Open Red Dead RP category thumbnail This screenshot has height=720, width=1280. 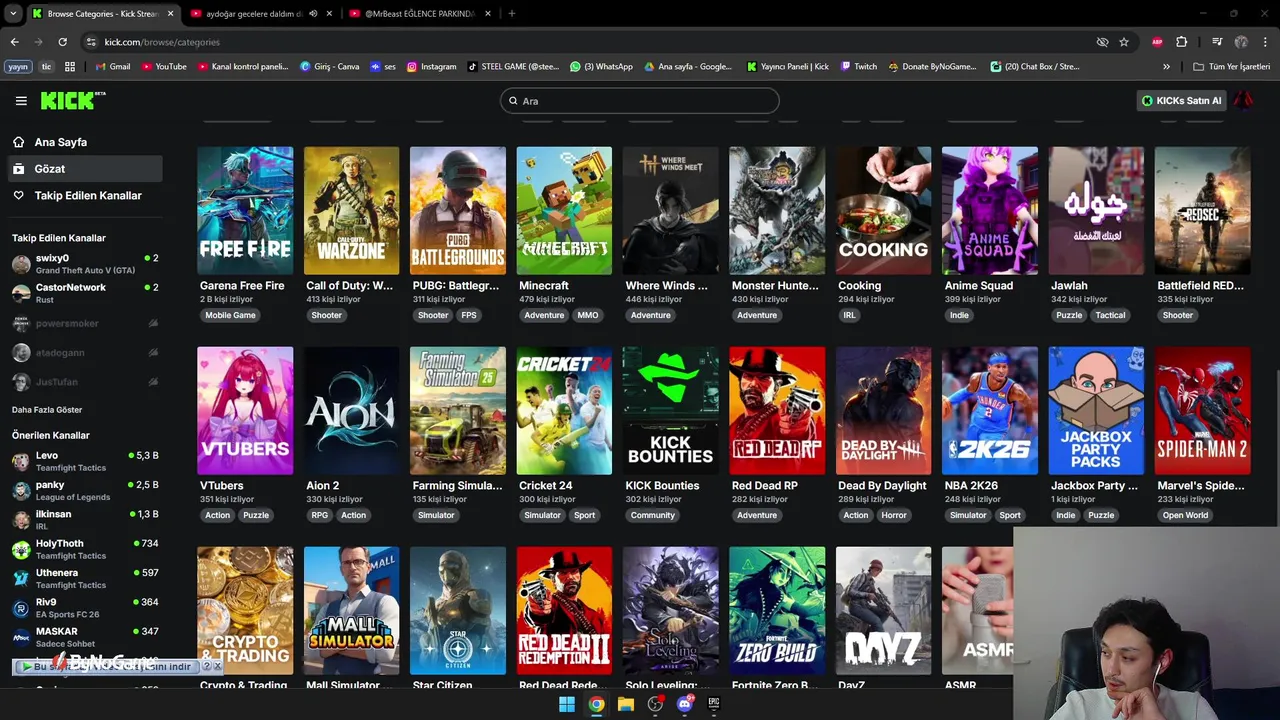[x=777, y=411]
